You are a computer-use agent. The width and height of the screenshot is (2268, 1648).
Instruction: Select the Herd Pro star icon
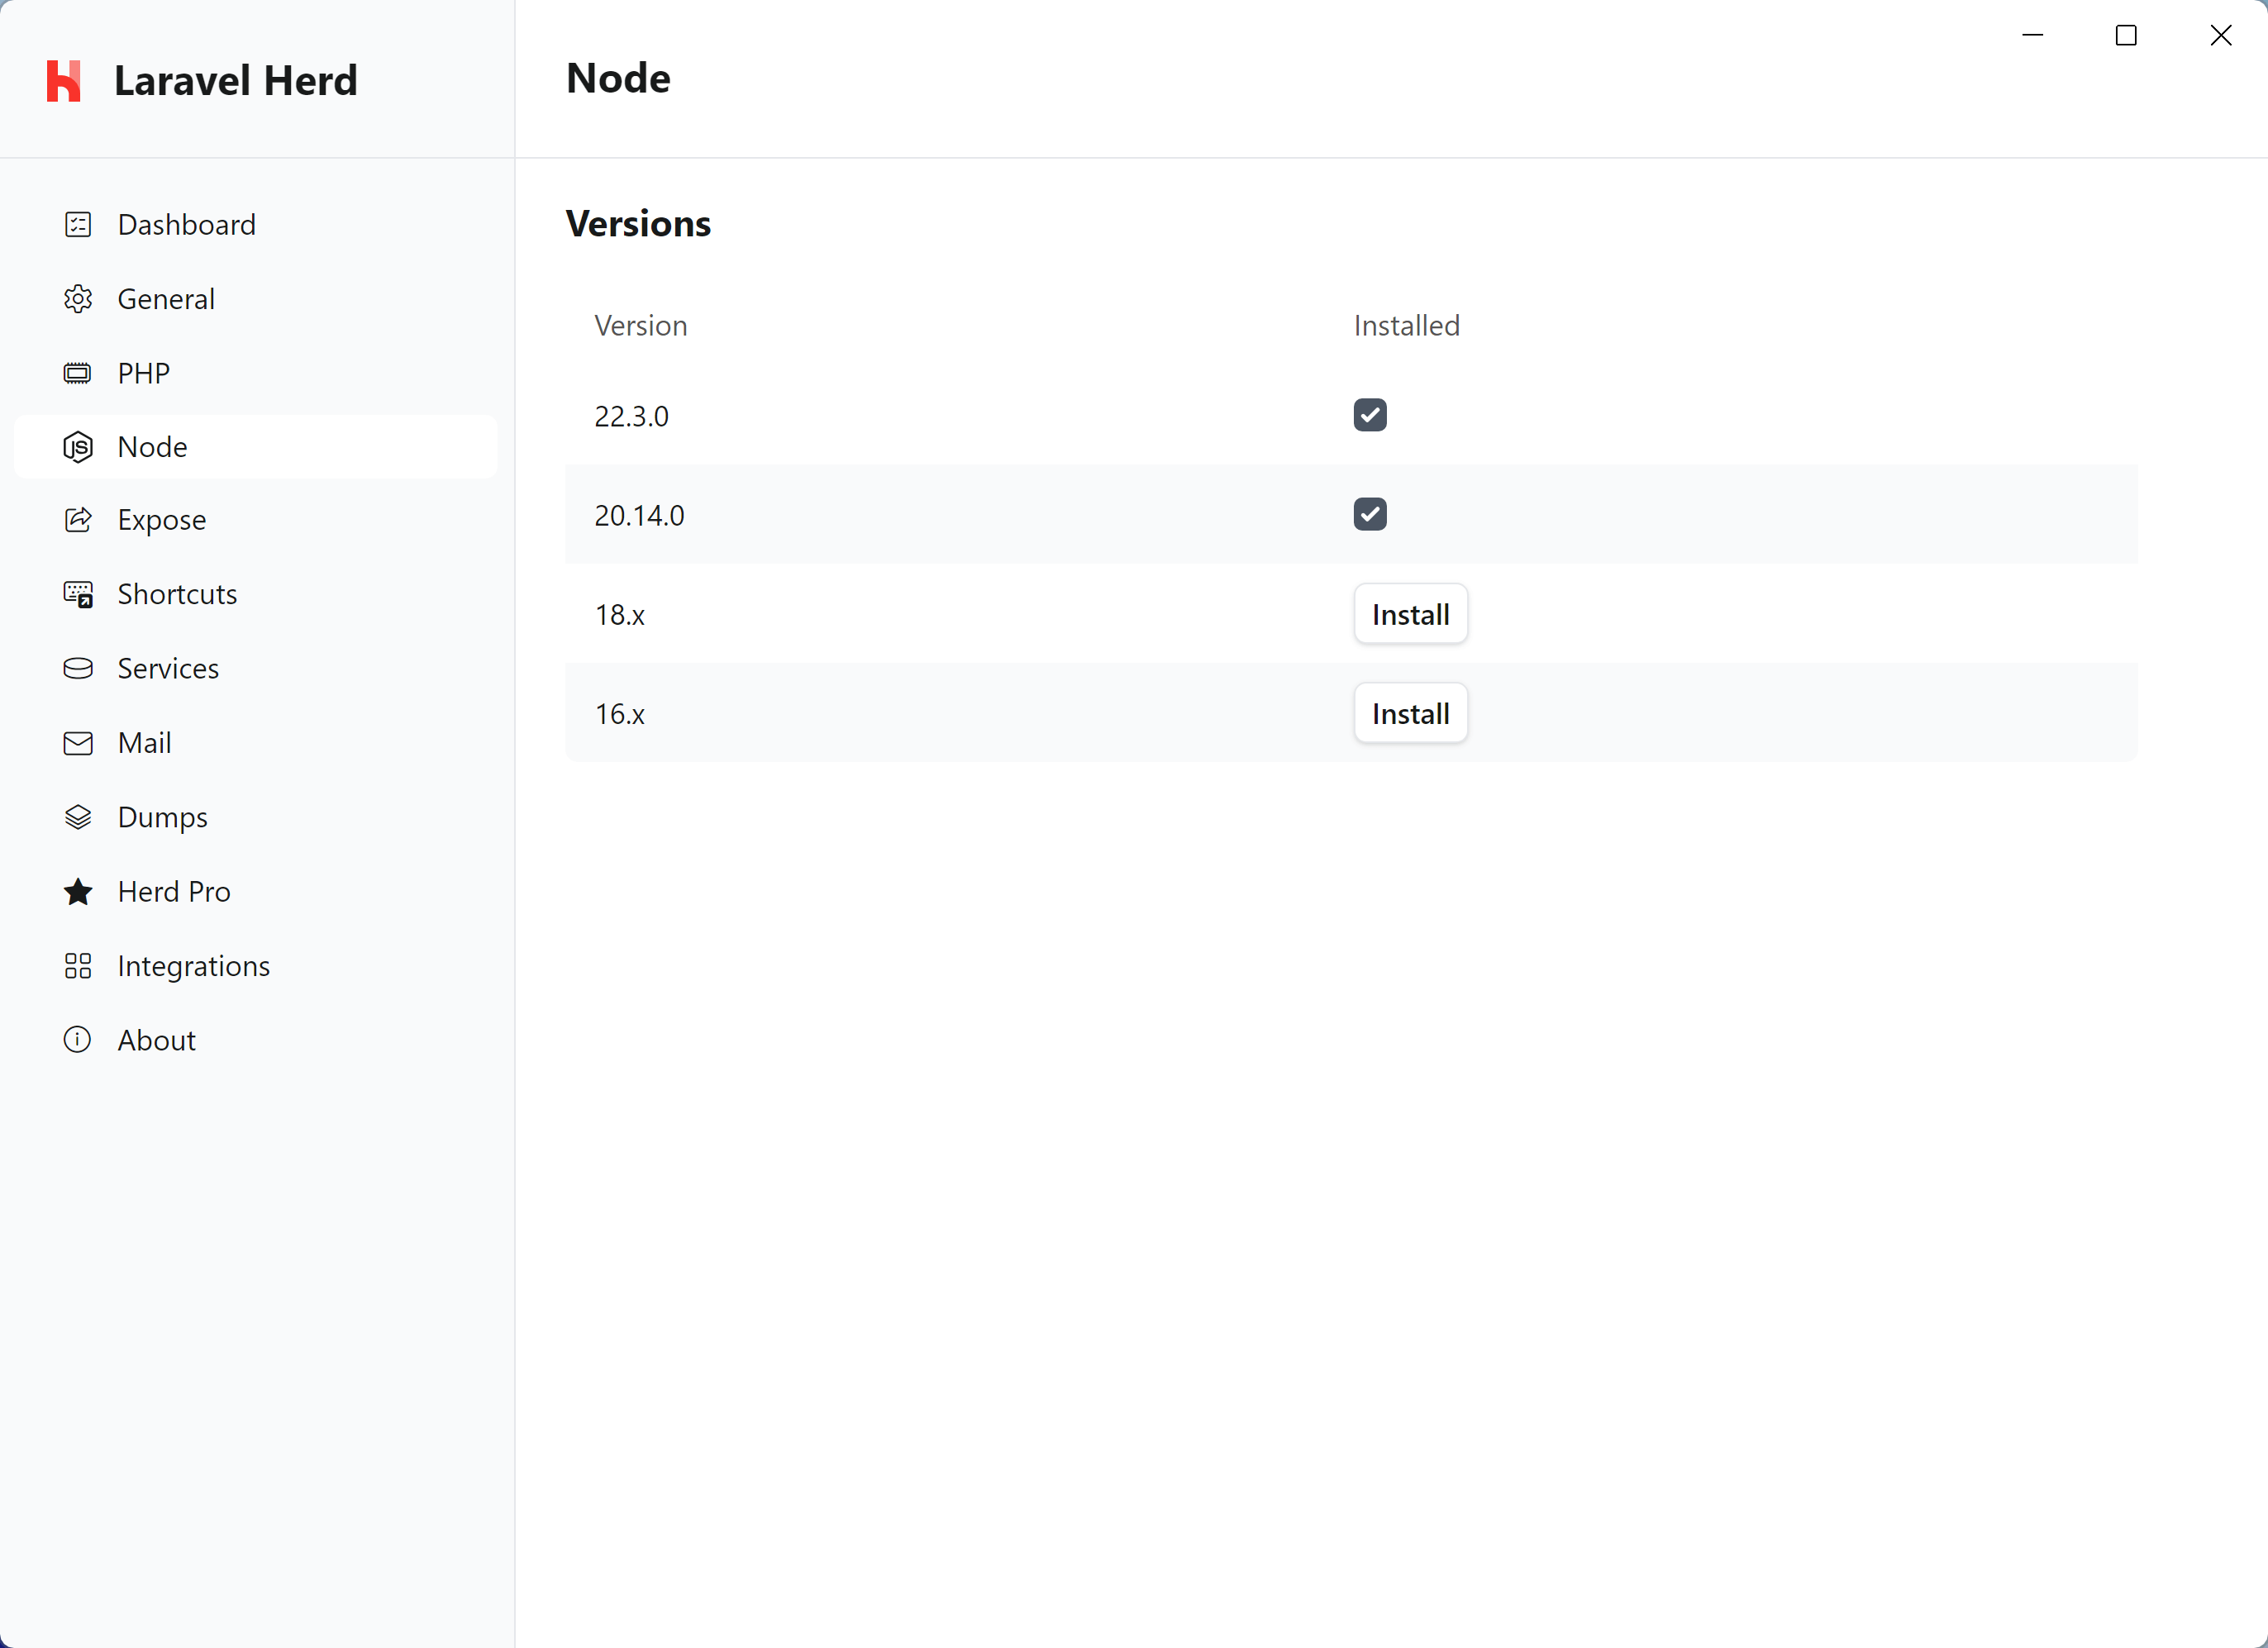pos(77,891)
